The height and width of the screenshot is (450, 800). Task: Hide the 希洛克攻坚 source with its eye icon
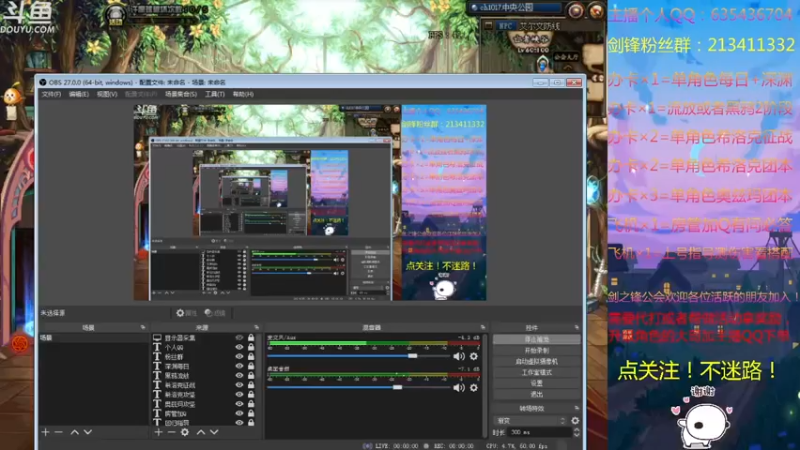[x=239, y=394]
